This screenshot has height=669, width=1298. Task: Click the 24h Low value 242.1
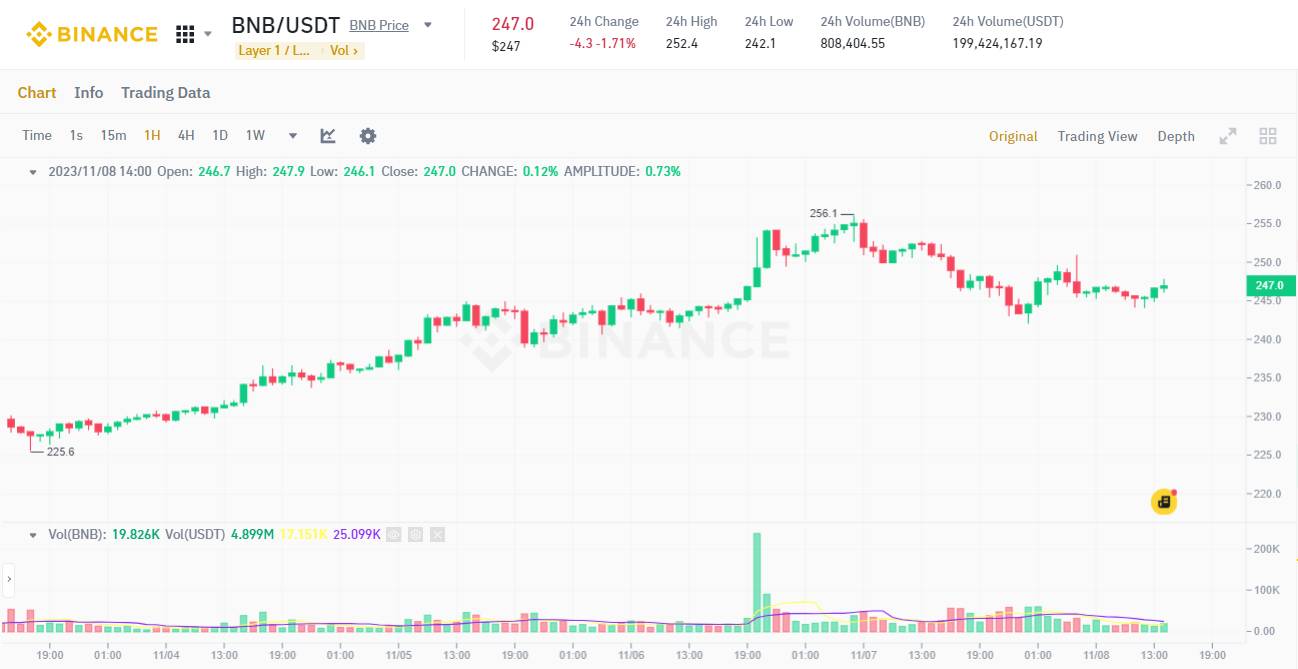[760, 44]
